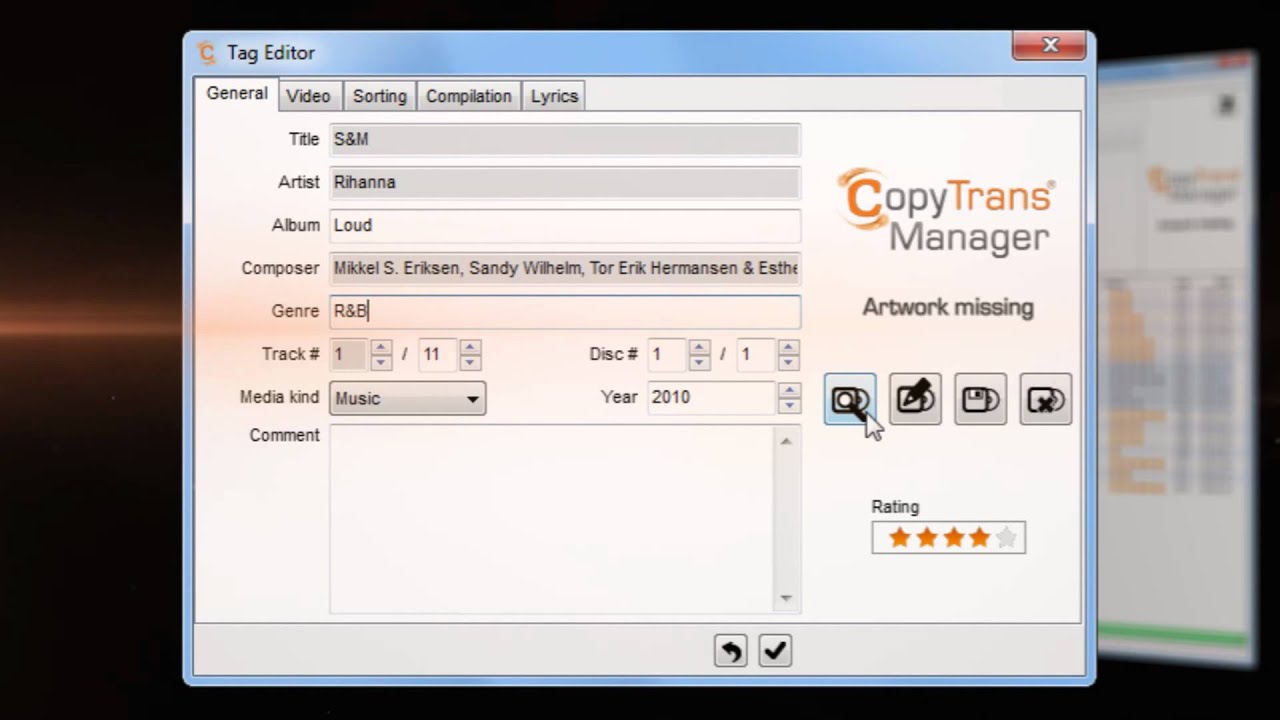Click the total discs field
This screenshot has width=1280, height=720.
point(757,354)
